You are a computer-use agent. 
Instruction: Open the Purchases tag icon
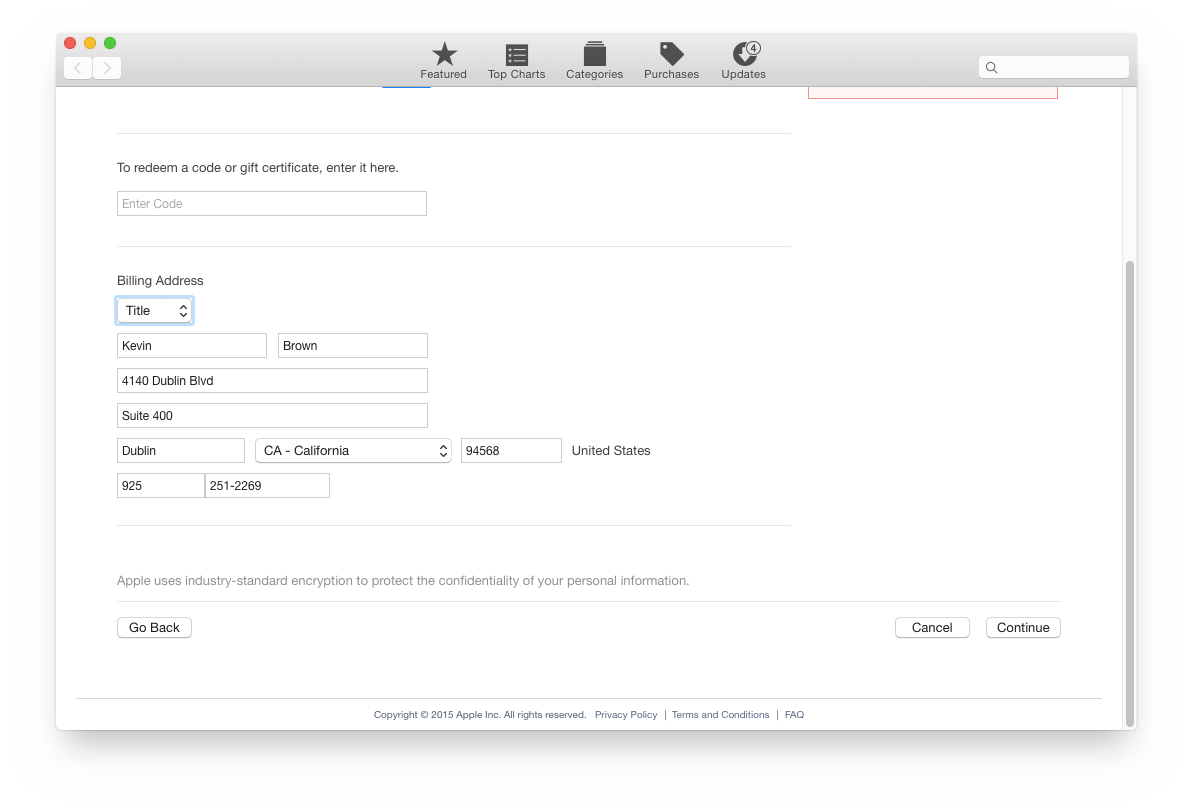point(671,55)
